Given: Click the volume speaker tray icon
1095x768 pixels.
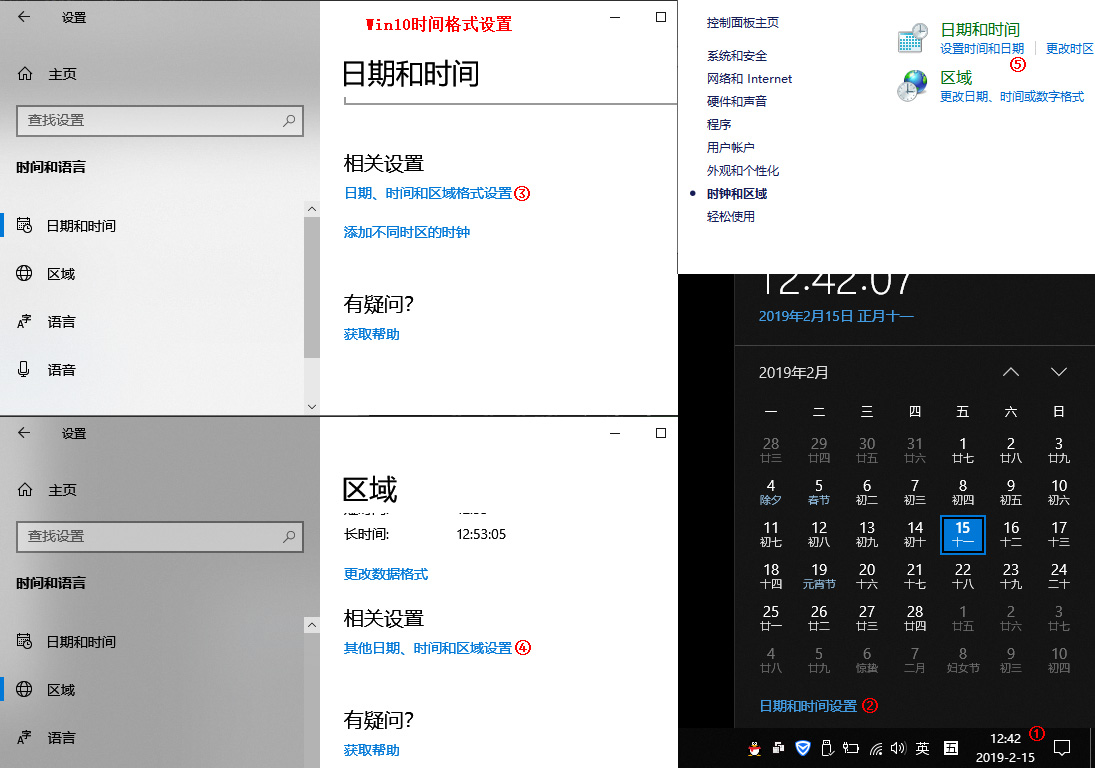Looking at the screenshot, I should (899, 748).
